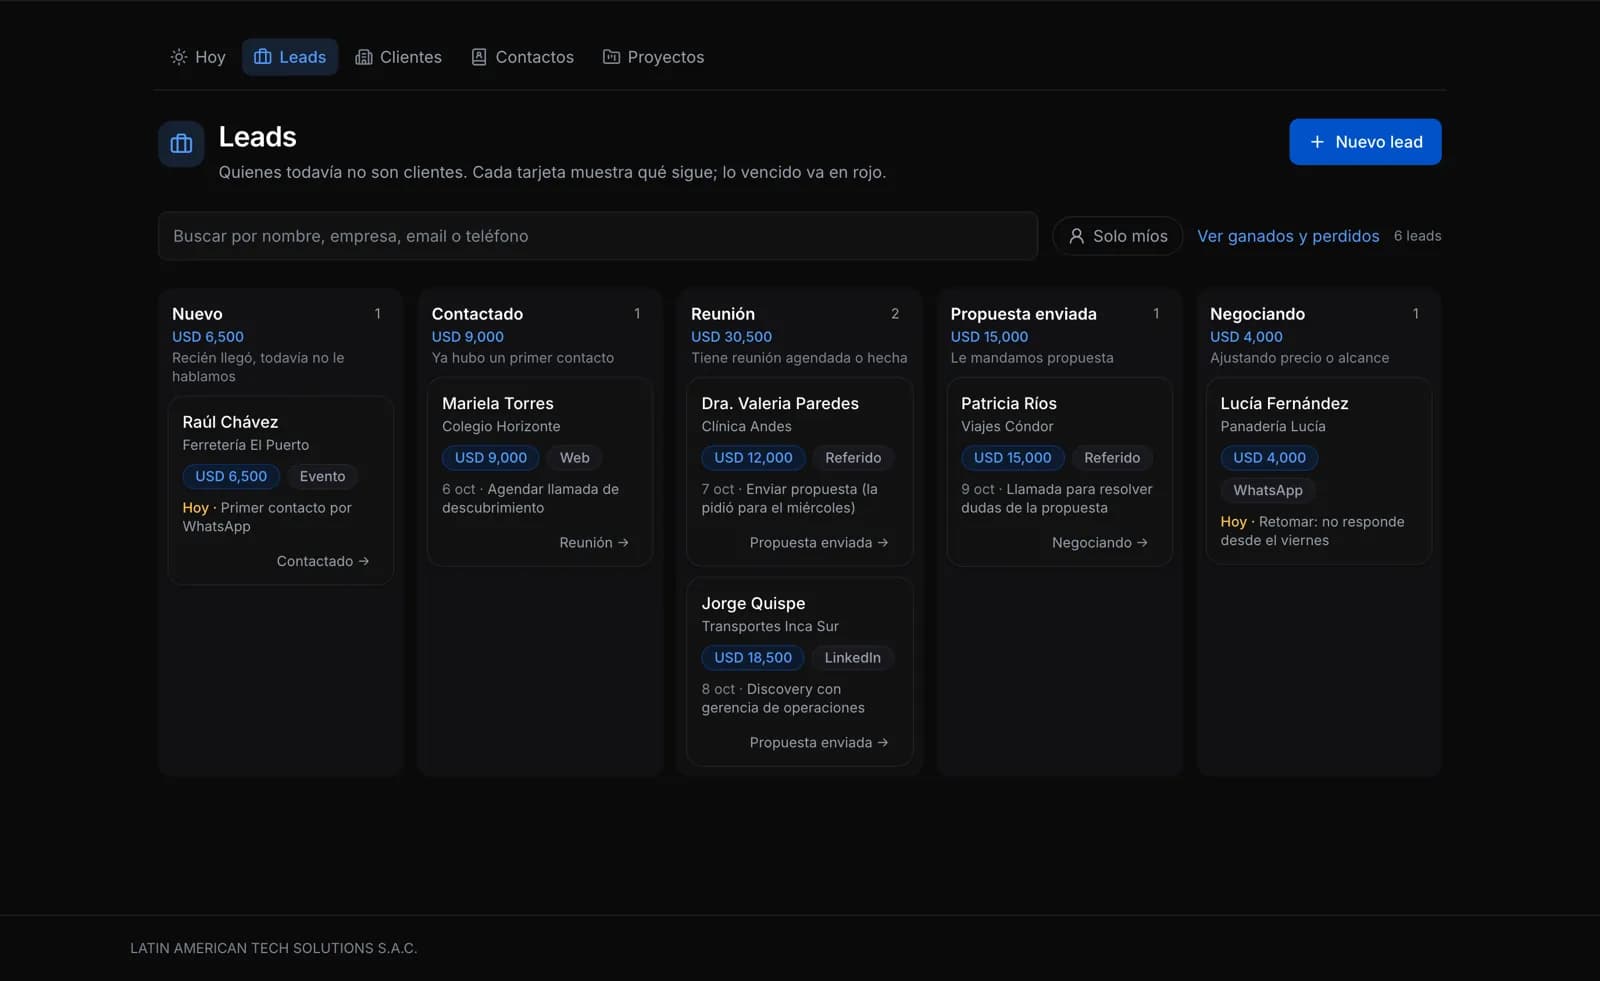Viewport: 1600px width, 981px height.
Task: Click the briefcase icon in Leads tab
Action: tap(263, 57)
